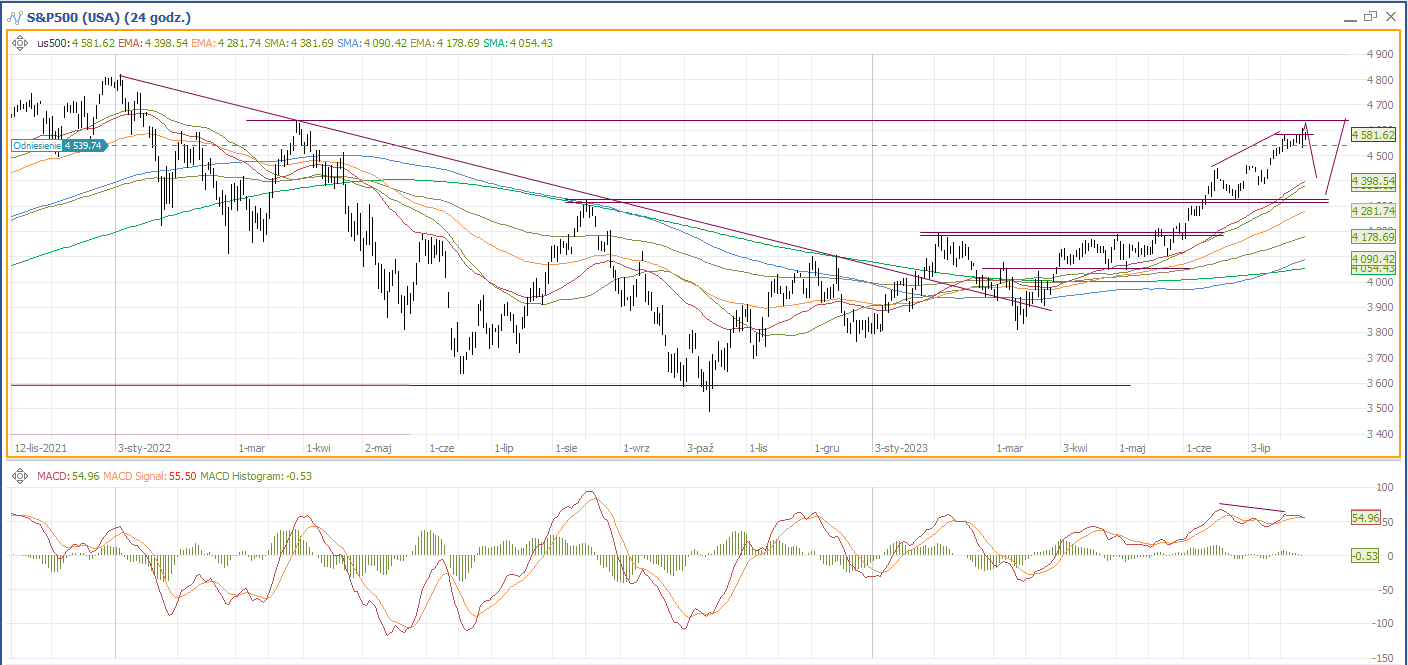Close the S&P500 chart window
Viewport: 1408px width, 665px height.
1391,17
